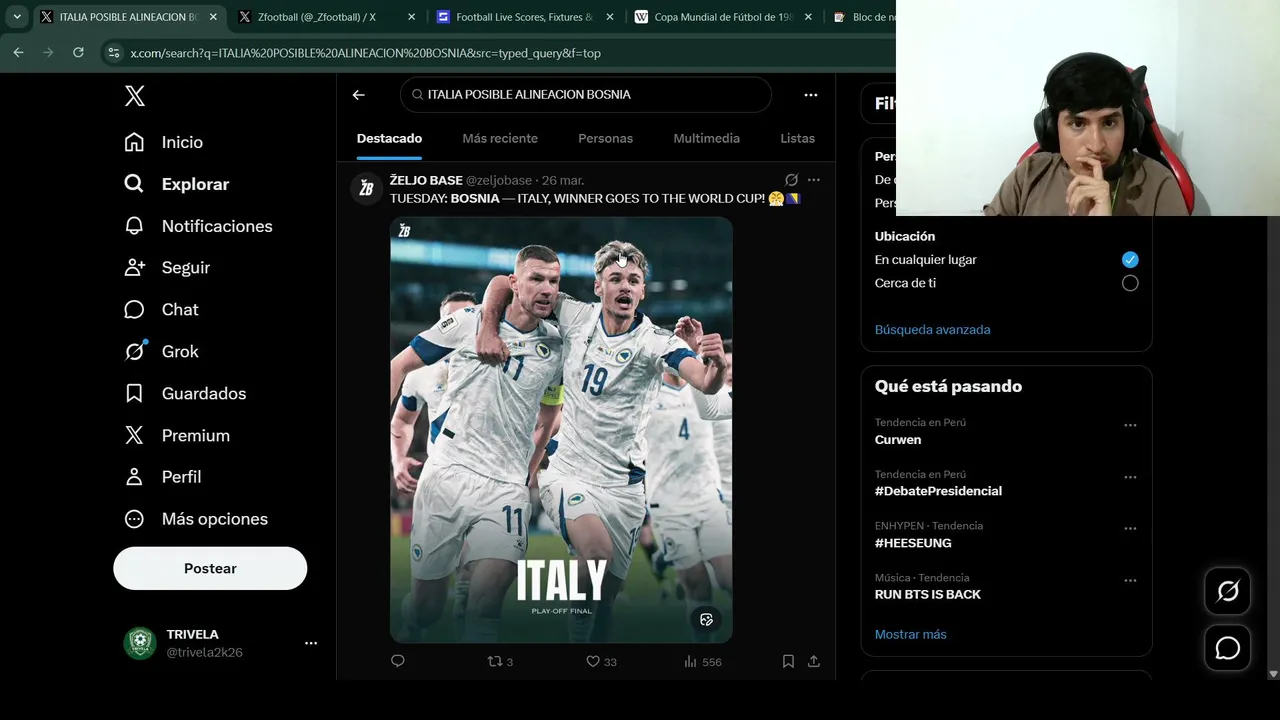Open search options ellipsis menu
This screenshot has height=720, width=1280.
coord(811,95)
